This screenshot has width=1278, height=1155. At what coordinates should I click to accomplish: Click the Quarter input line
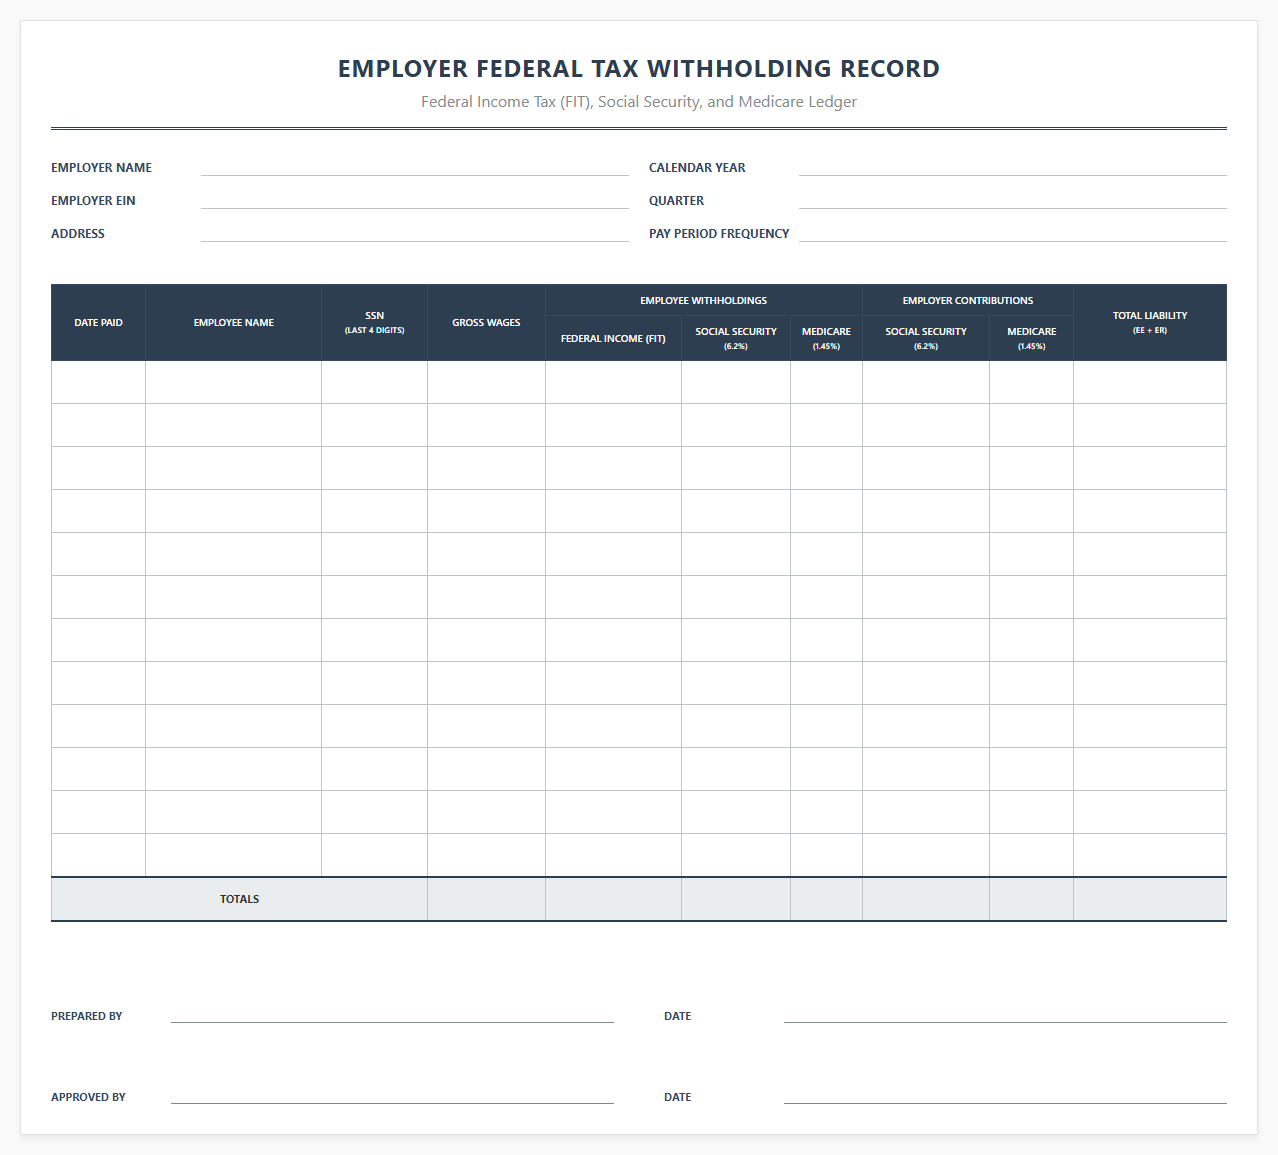(1013, 200)
